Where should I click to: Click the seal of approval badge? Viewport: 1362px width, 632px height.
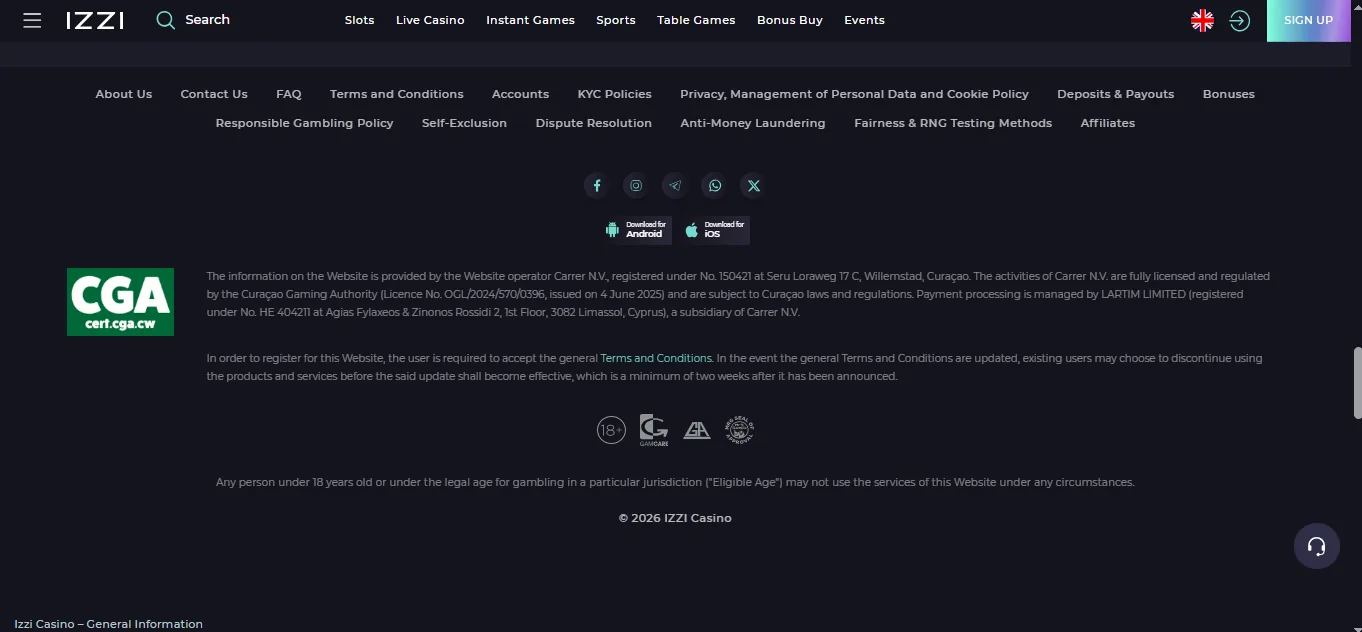pyautogui.click(x=739, y=430)
